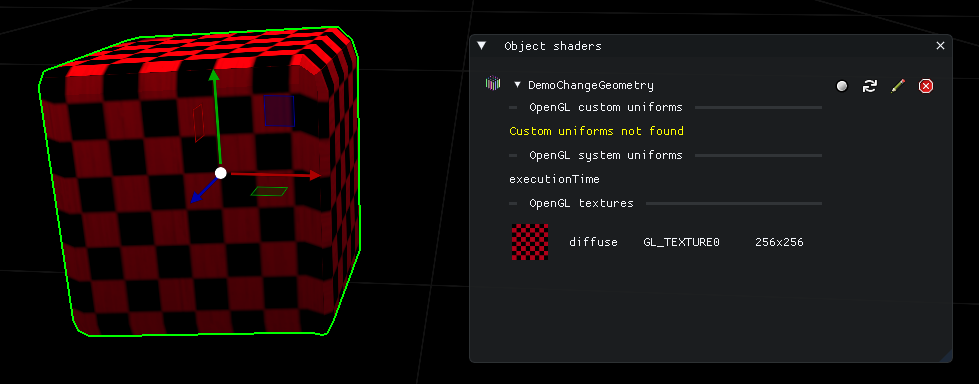Click the Object shaders panel title
The width and height of the screenshot is (979, 384).
[553, 46]
